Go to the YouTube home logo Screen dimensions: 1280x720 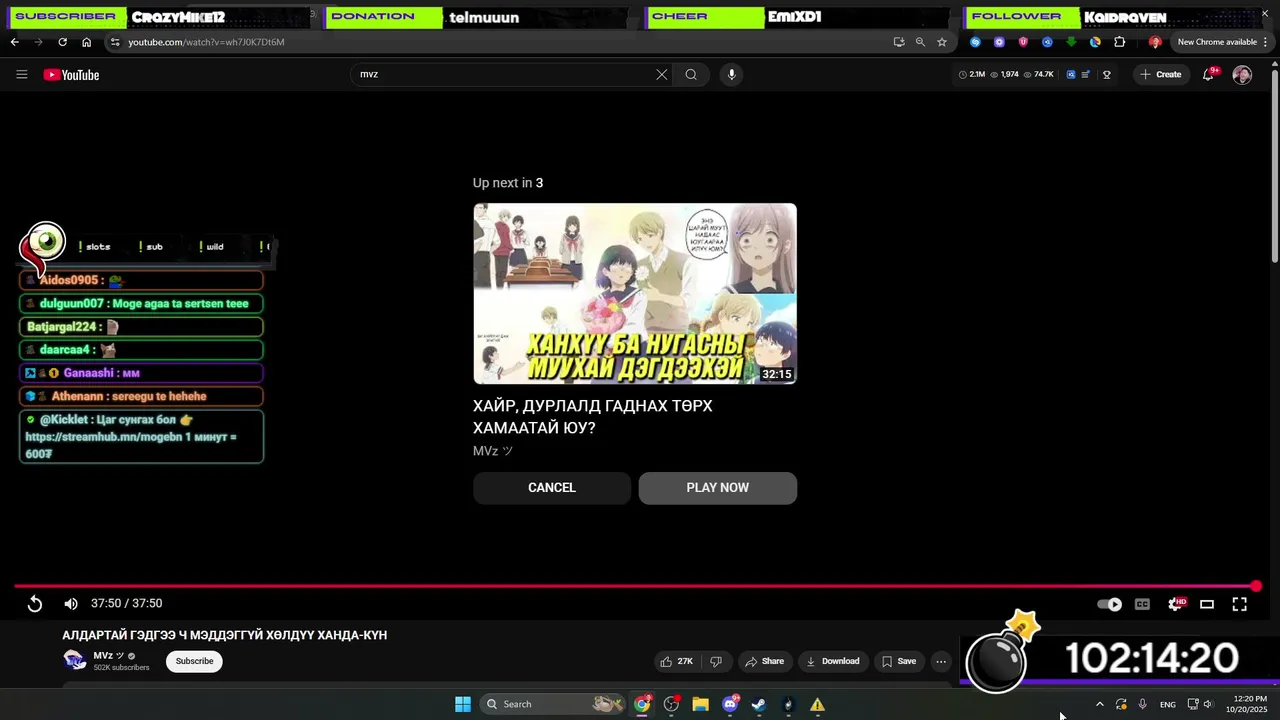(71, 75)
